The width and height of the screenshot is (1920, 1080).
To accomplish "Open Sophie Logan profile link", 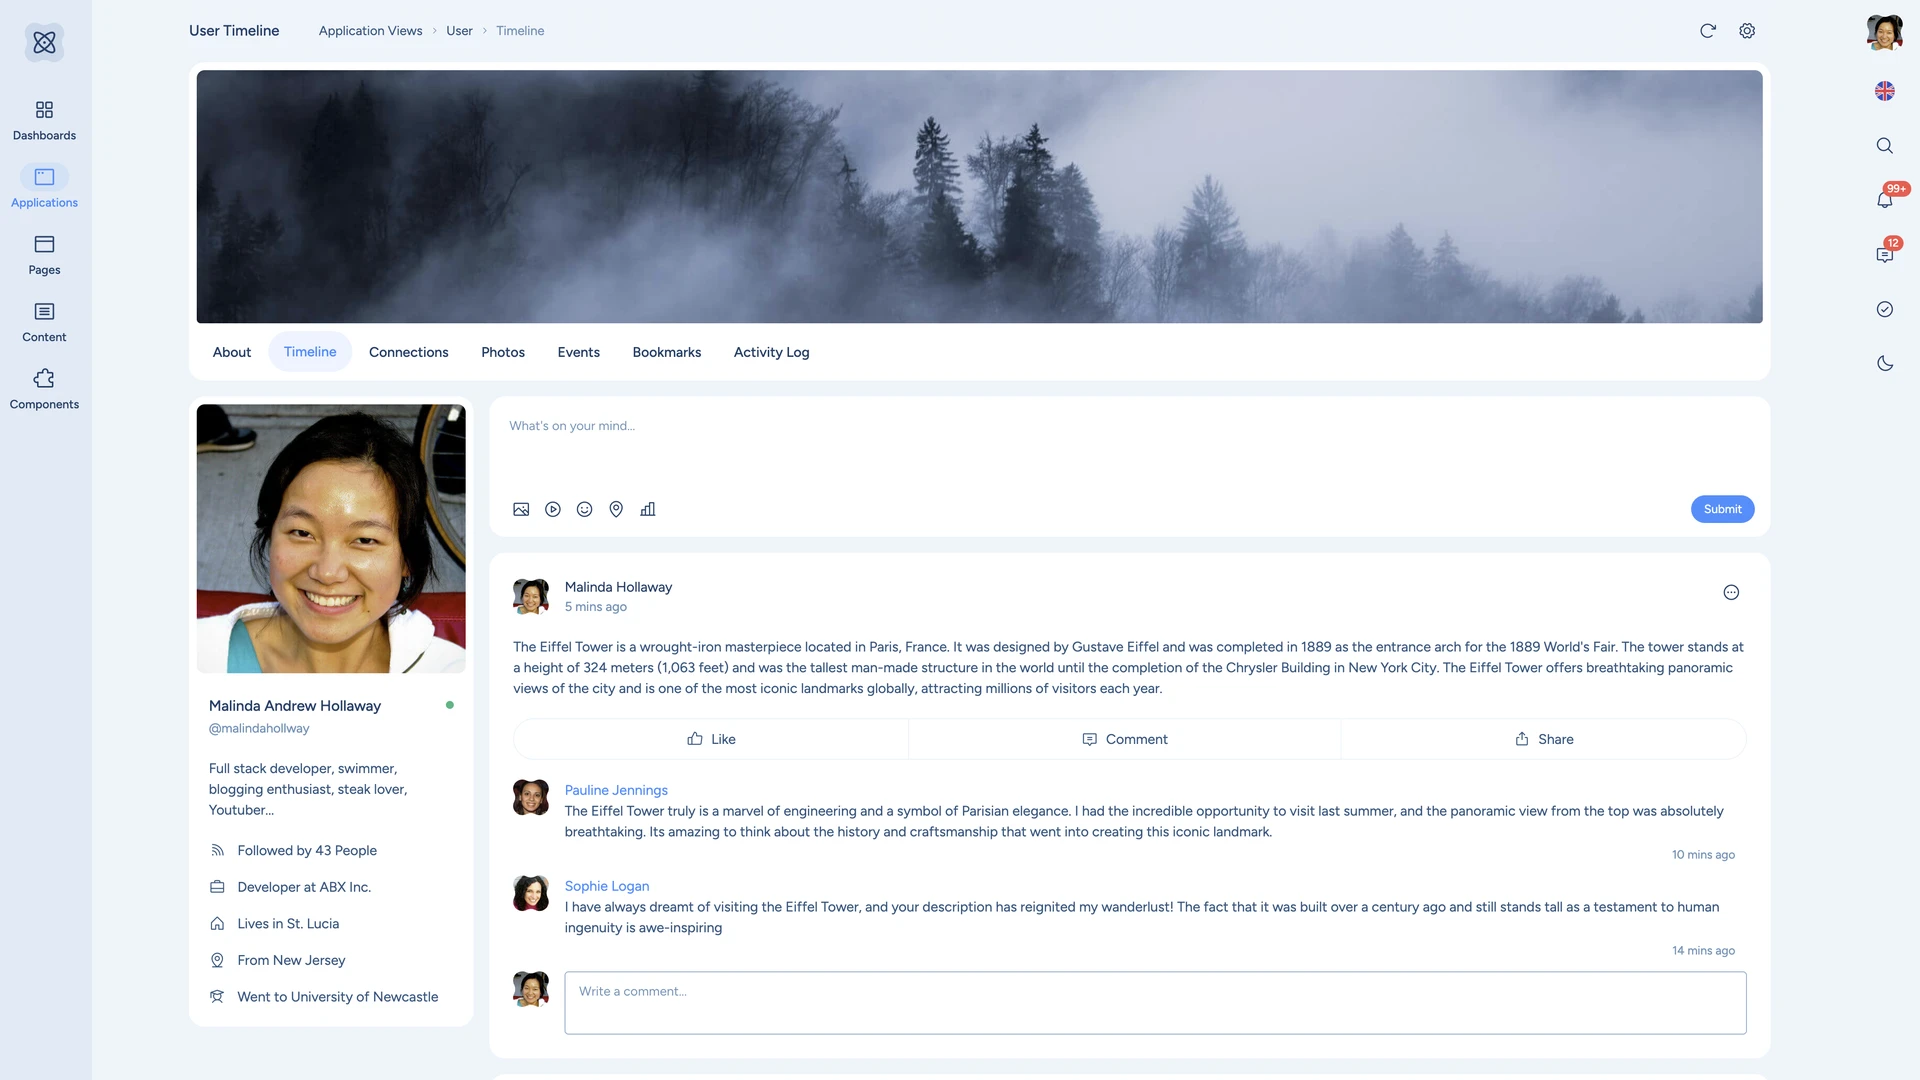I will tap(607, 886).
